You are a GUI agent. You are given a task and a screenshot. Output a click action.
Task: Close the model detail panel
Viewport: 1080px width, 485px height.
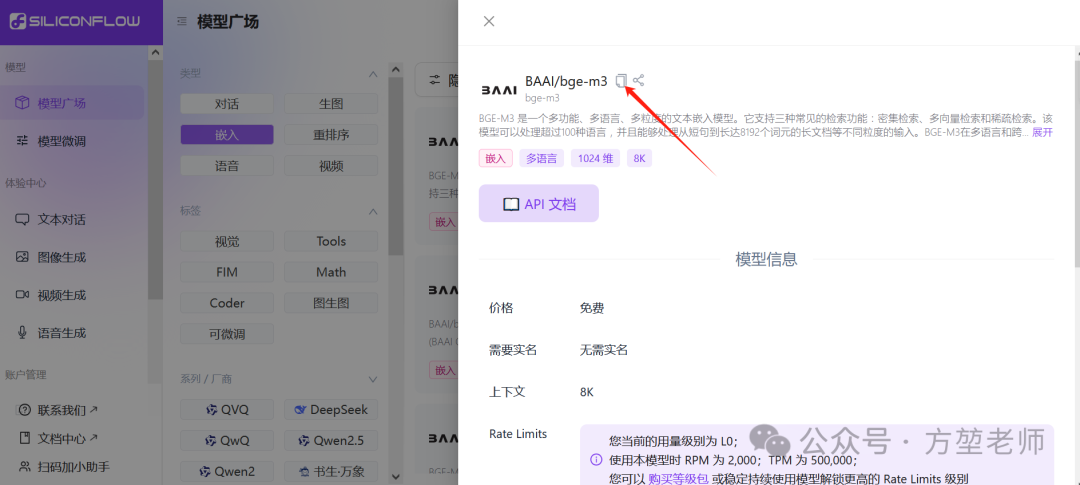tap(489, 21)
